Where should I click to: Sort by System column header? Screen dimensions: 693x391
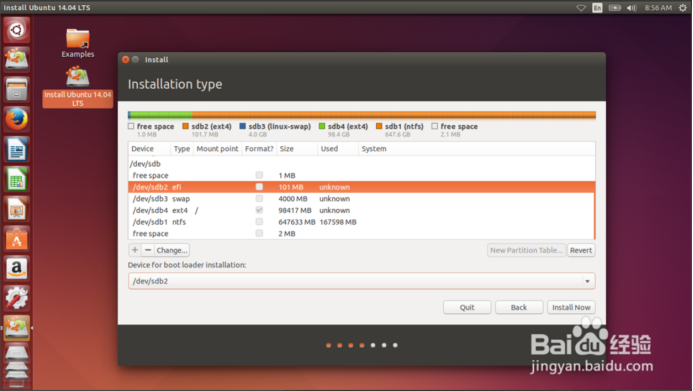[476, 149]
